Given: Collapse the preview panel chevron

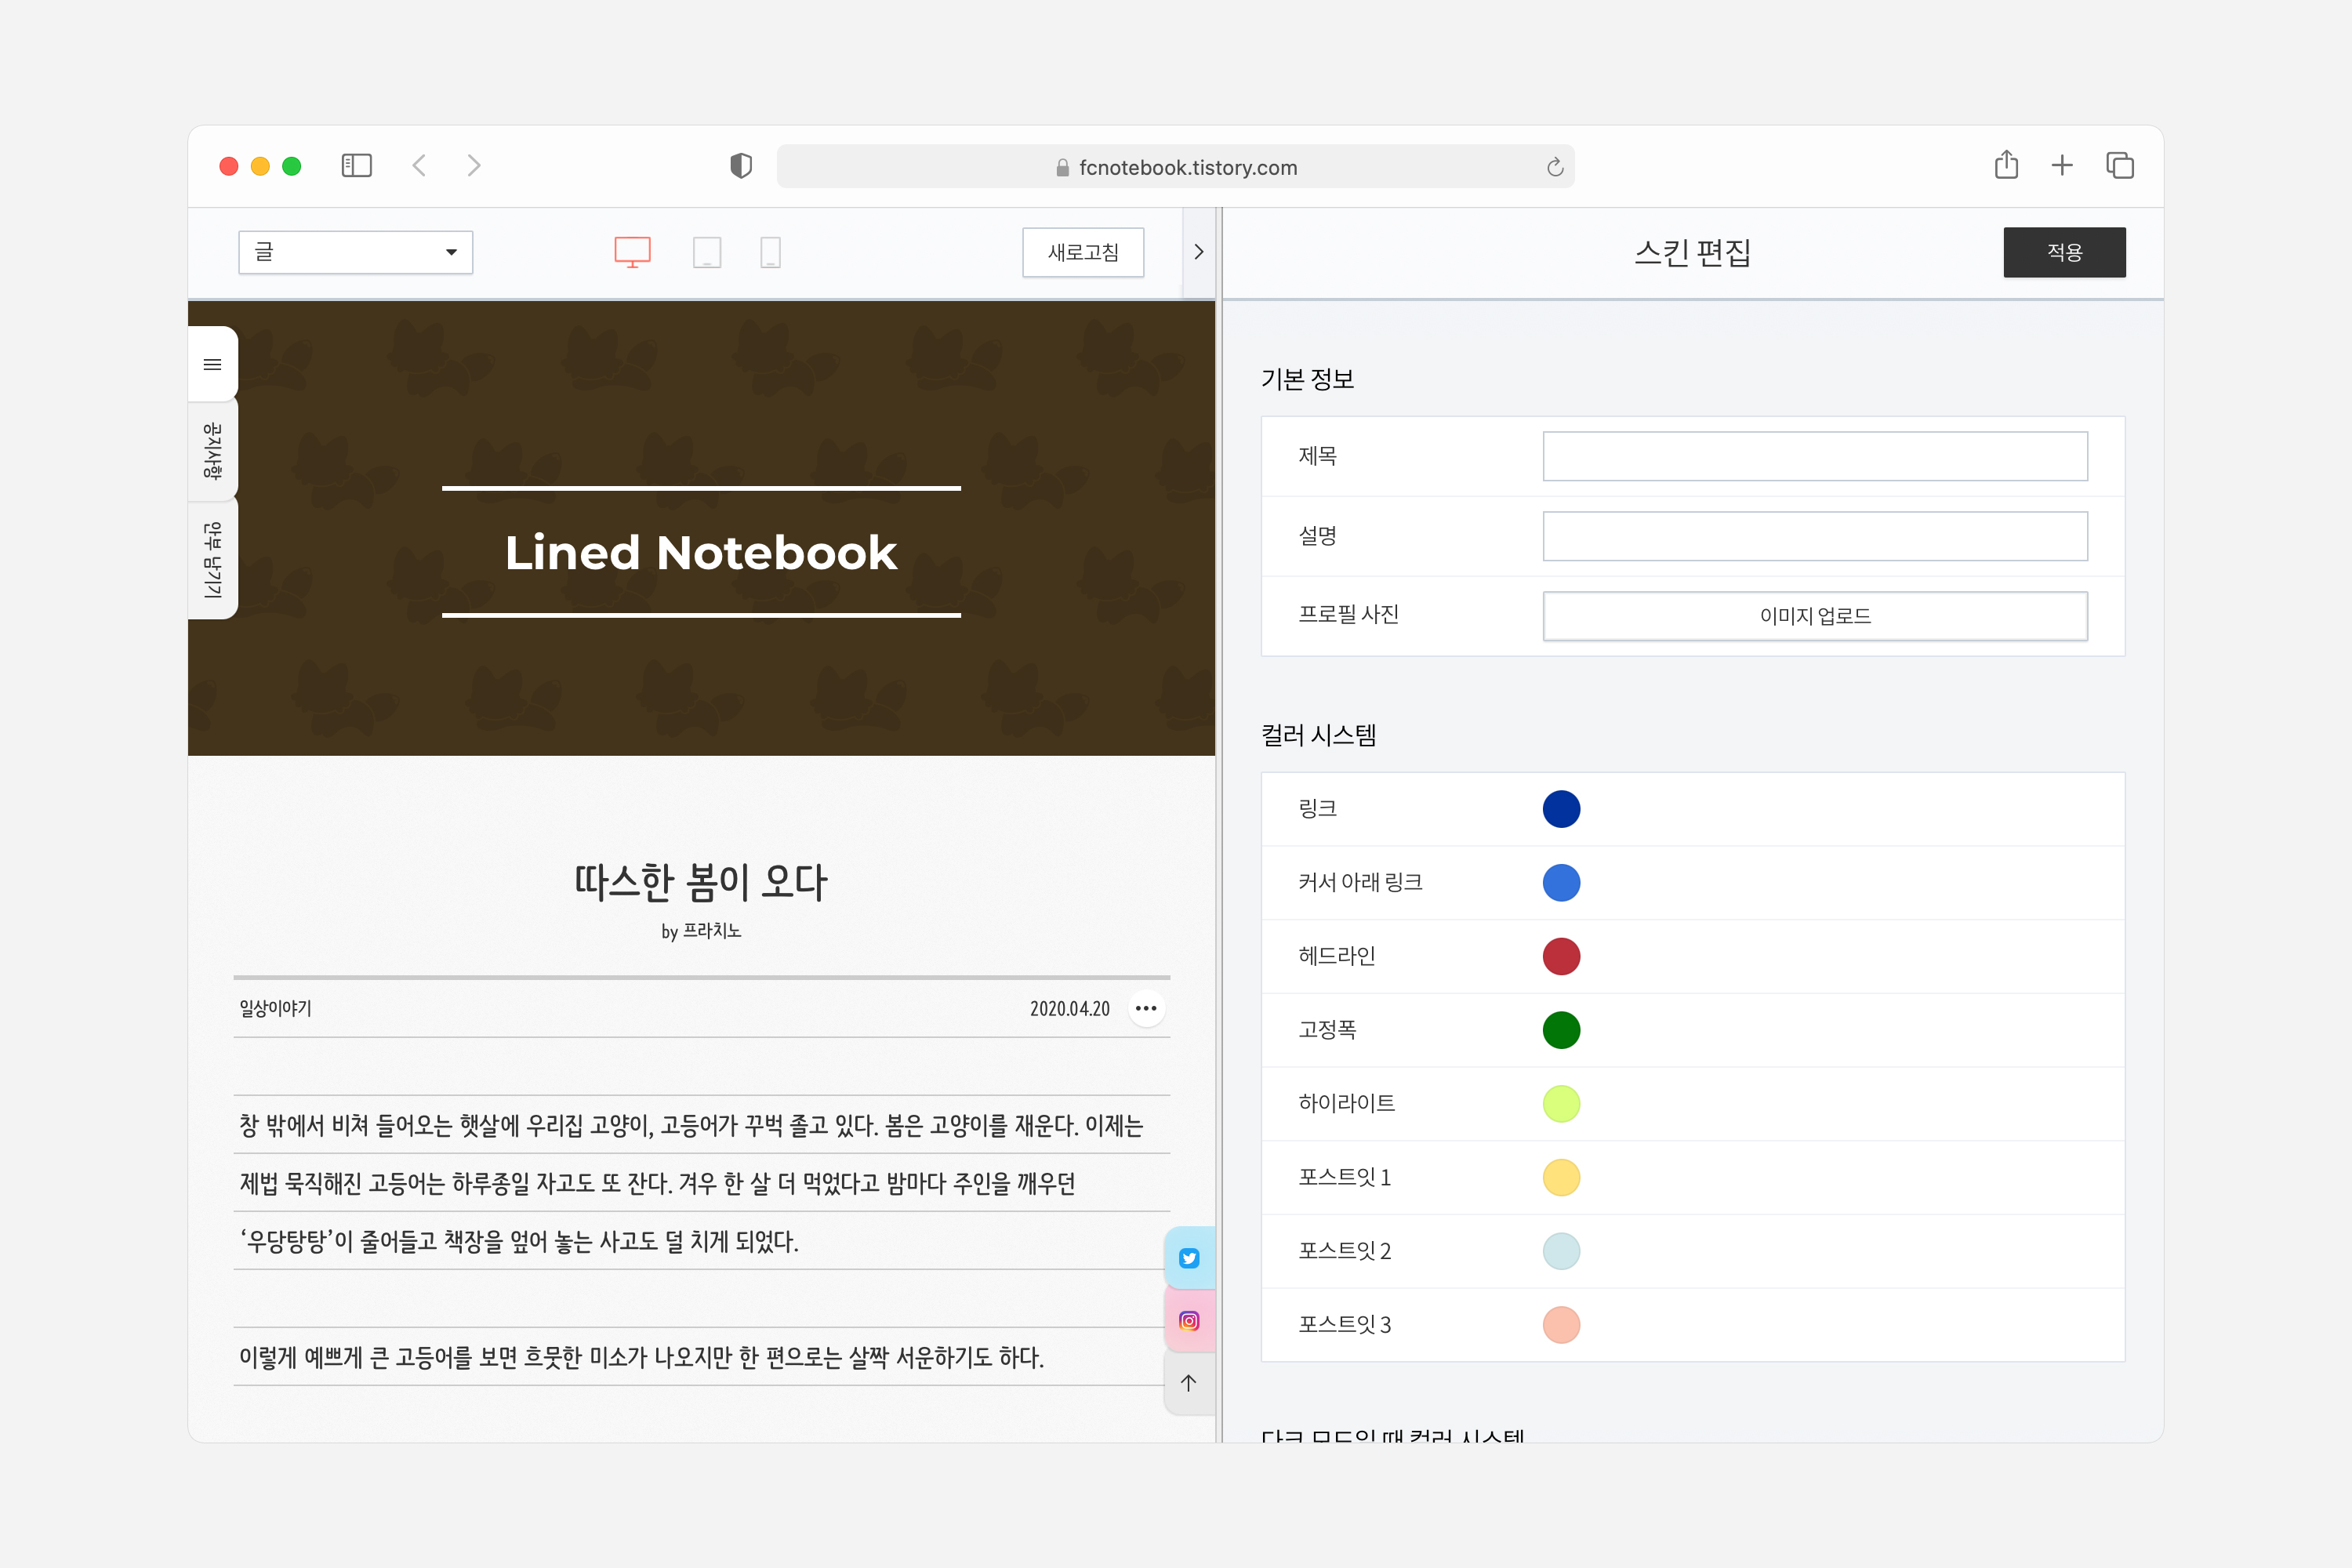Looking at the screenshot, I should (1199, 252).
